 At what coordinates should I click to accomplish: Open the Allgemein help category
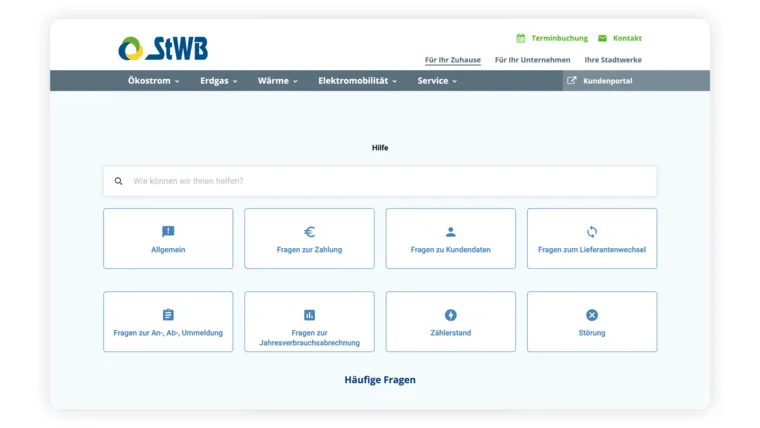(168, 239)
